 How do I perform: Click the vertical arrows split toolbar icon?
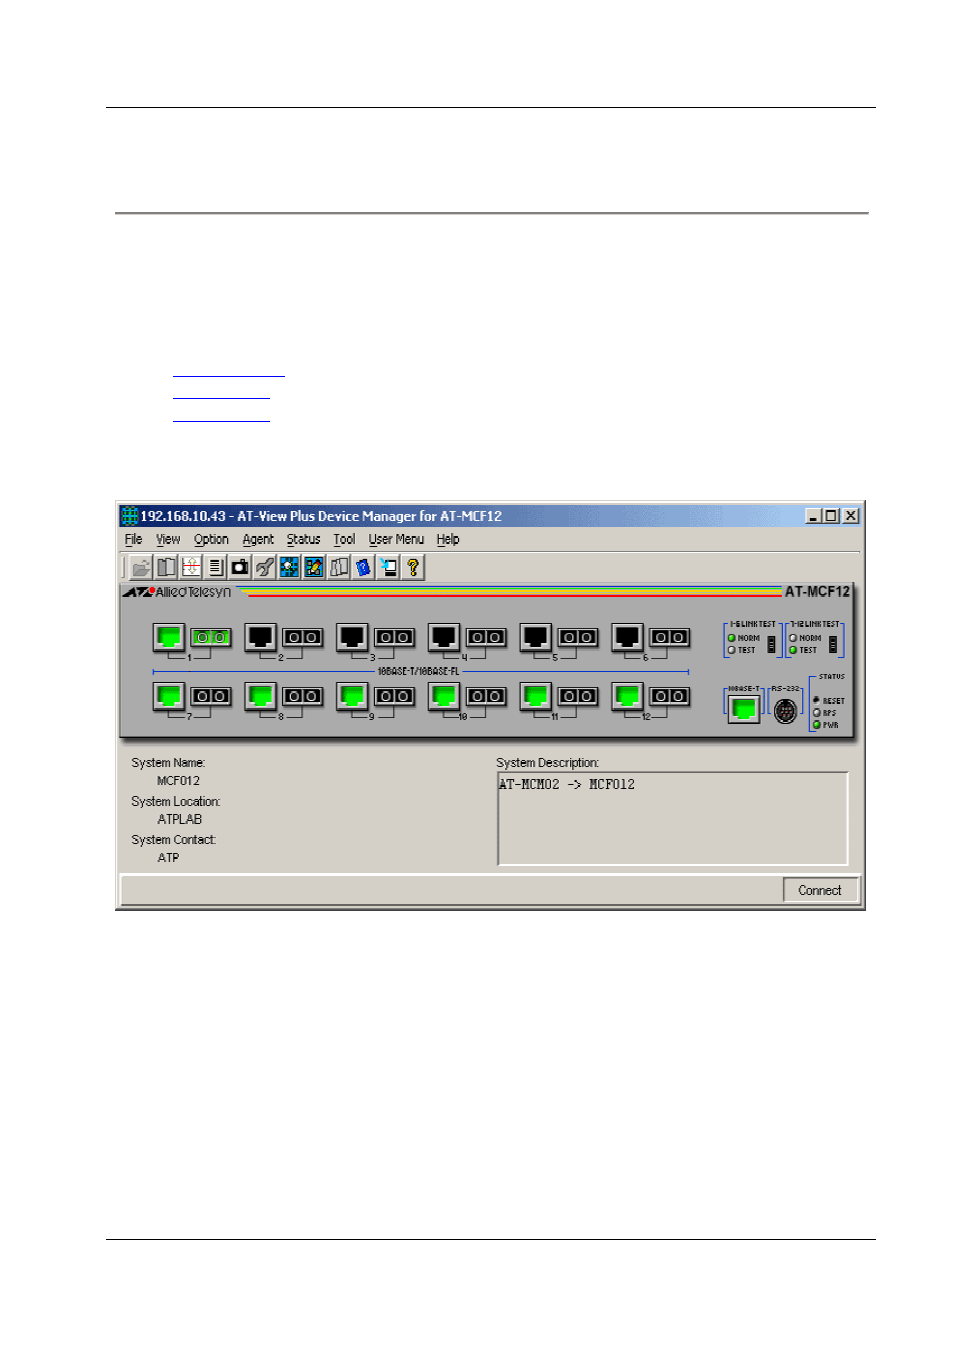[x=190, y=568]
